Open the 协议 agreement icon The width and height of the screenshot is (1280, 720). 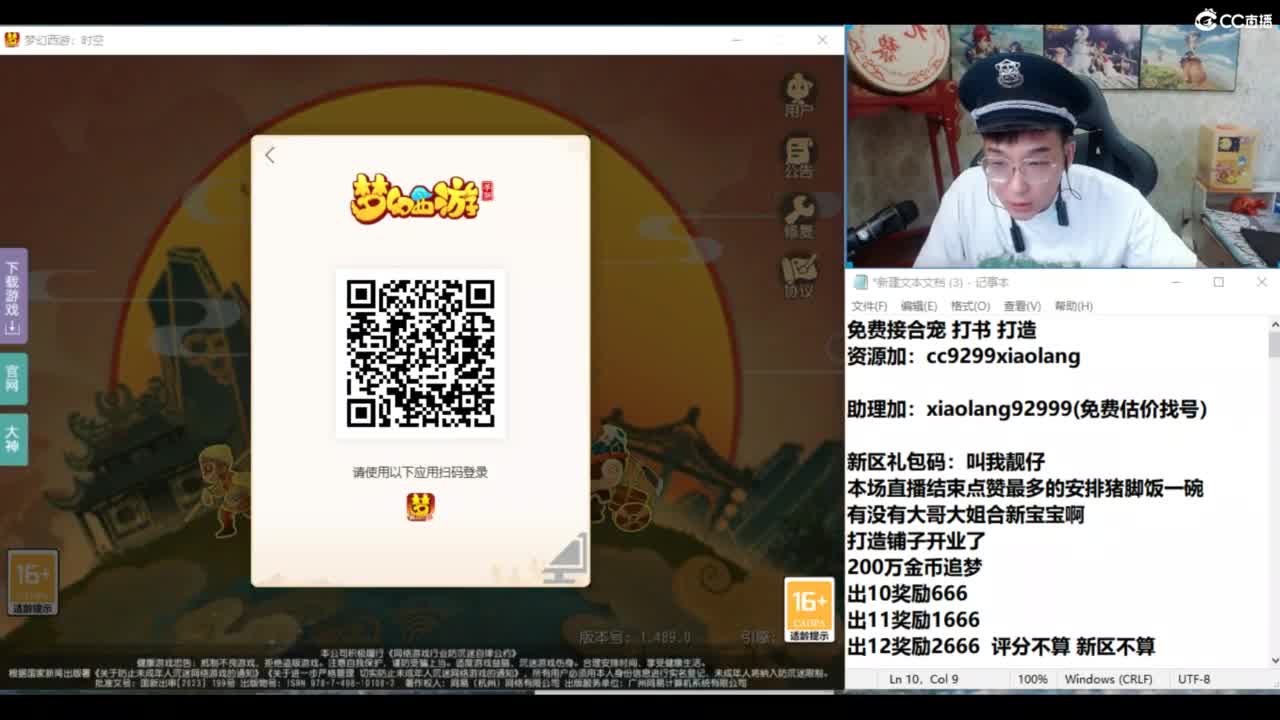click(799, 276)
